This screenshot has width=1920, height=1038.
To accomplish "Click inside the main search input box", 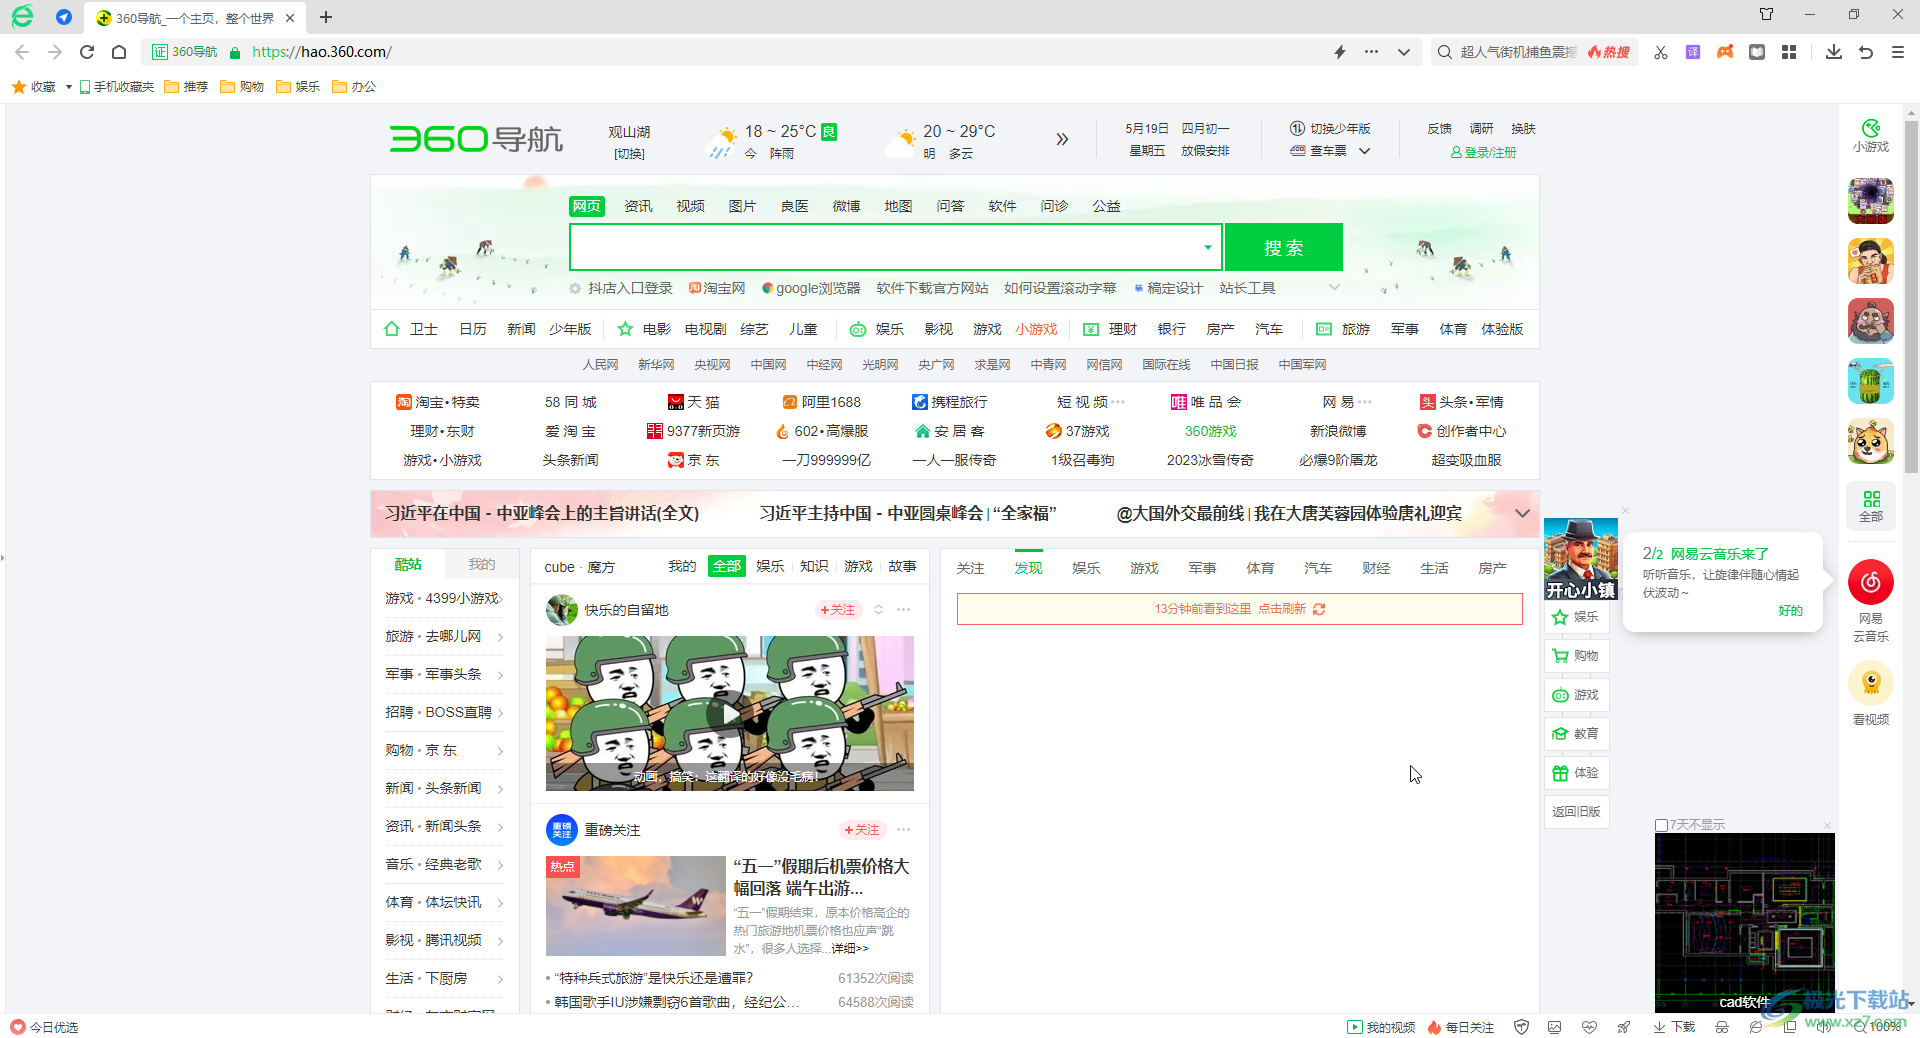I will point(884,247).
